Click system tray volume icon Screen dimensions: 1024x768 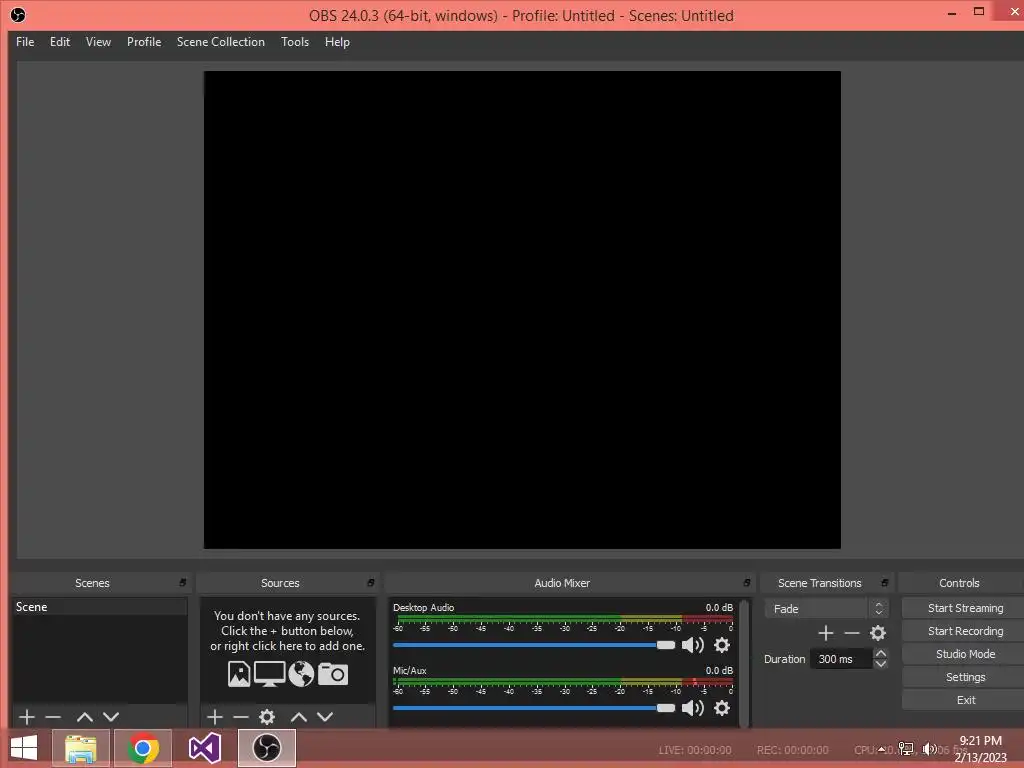pyautogui.click(x=929, y=749)
